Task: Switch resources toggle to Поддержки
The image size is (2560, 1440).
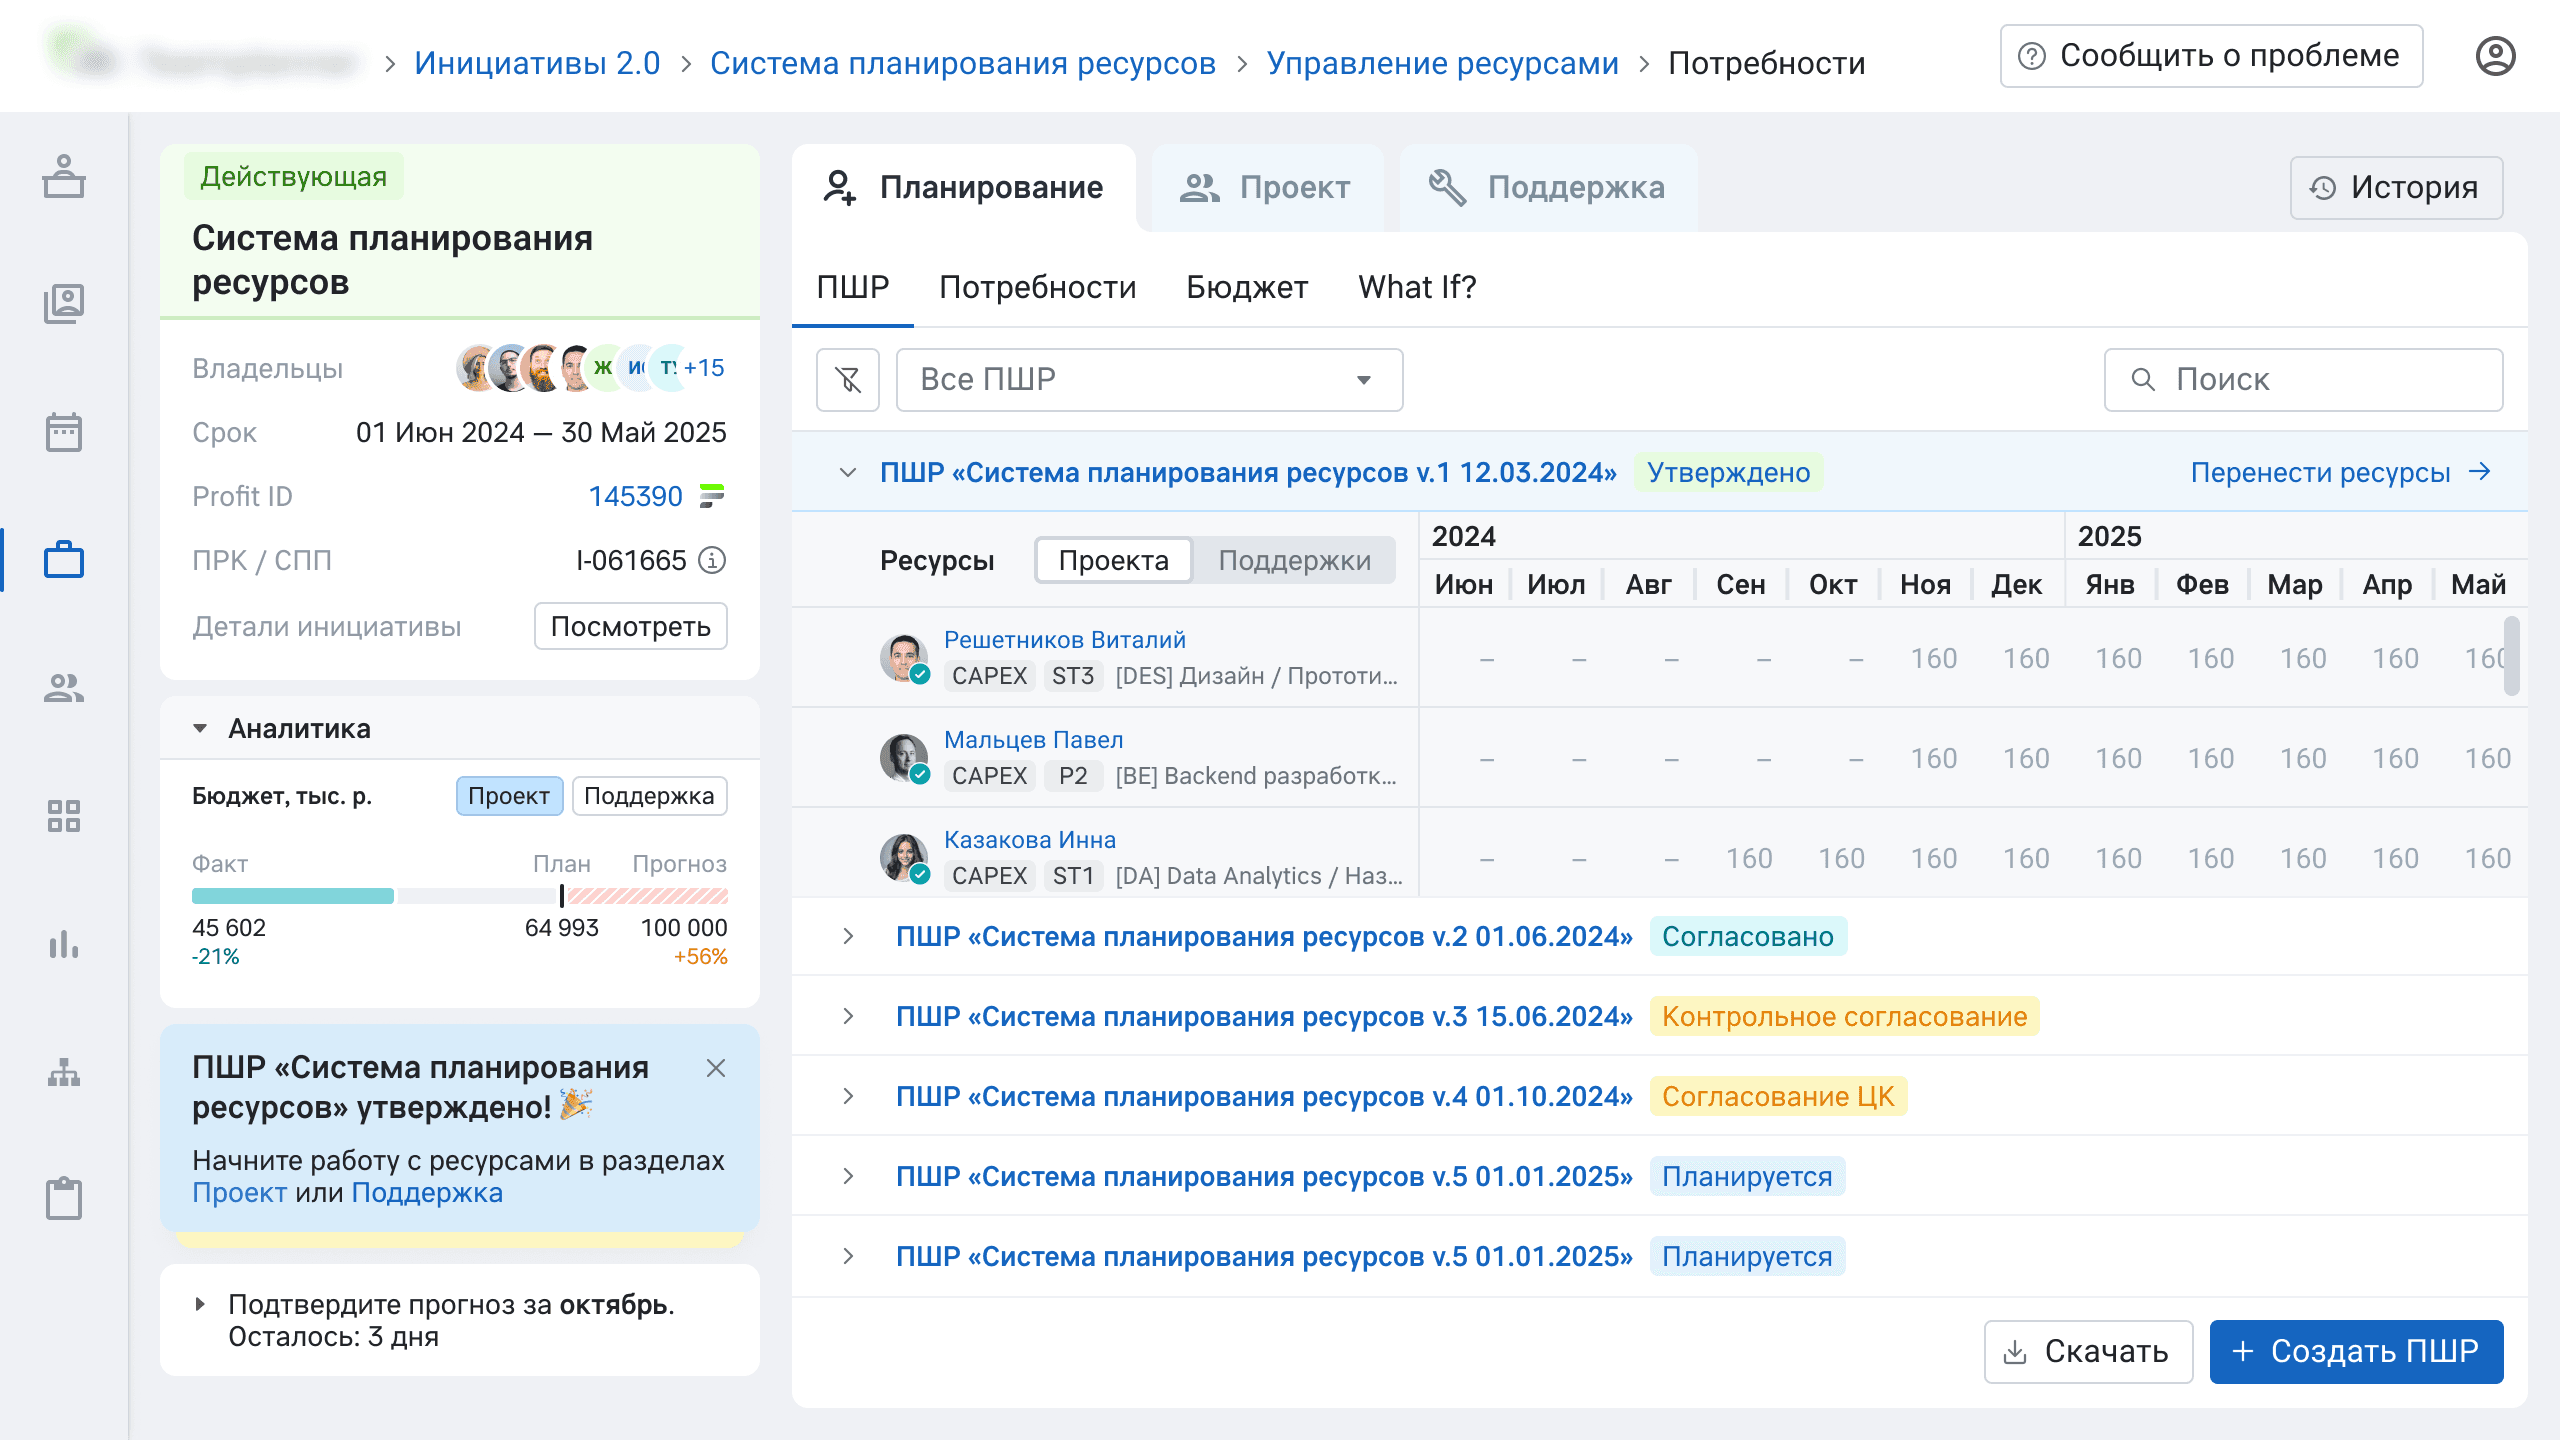Action: click(1294, 561)
